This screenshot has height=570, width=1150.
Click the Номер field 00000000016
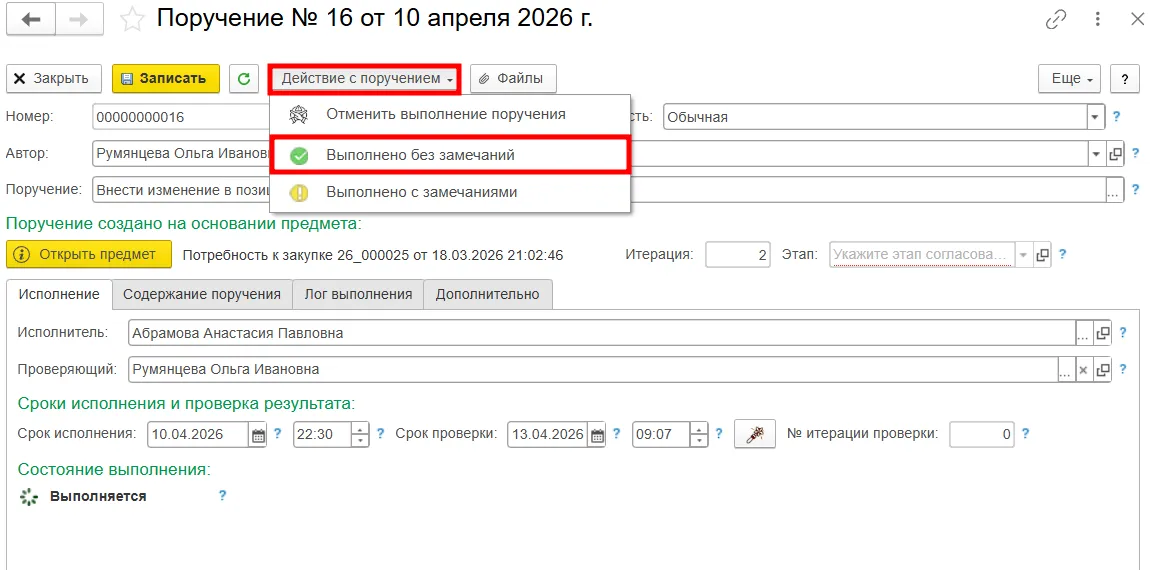click(180, 117)
